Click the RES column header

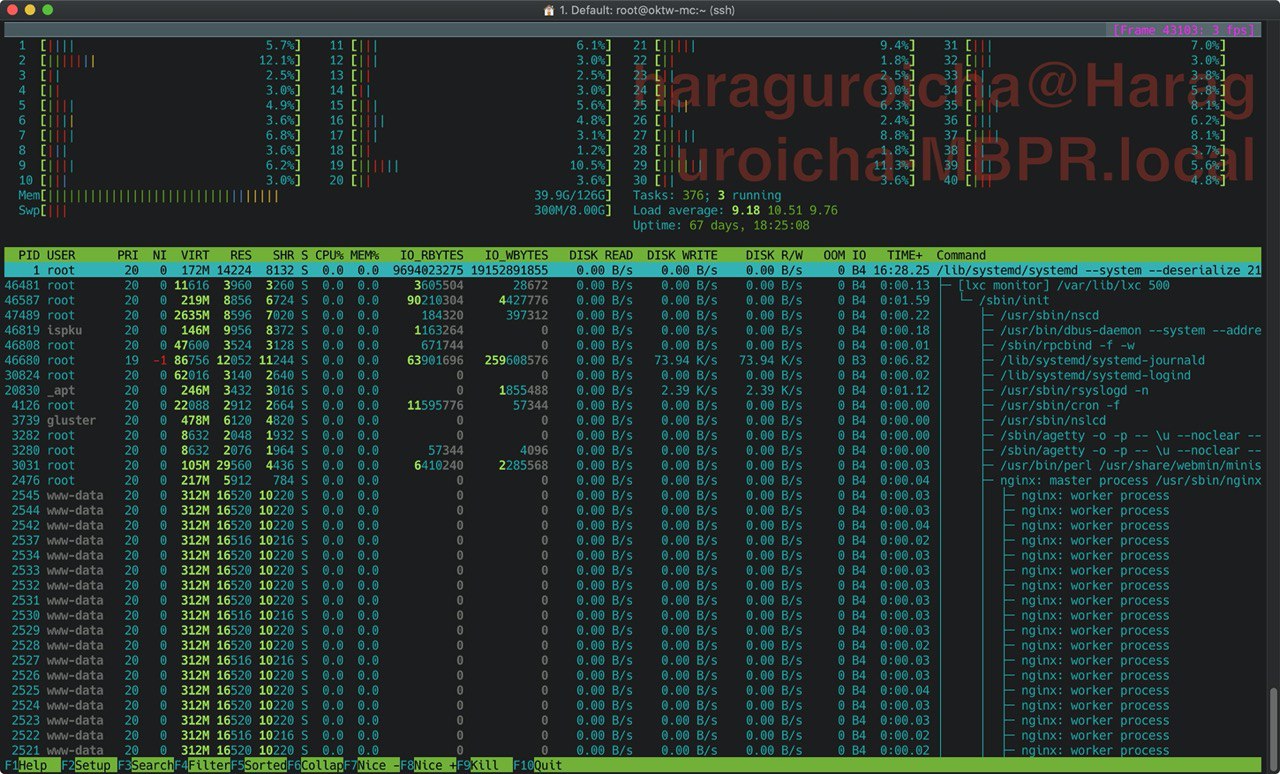pos(240,255)
